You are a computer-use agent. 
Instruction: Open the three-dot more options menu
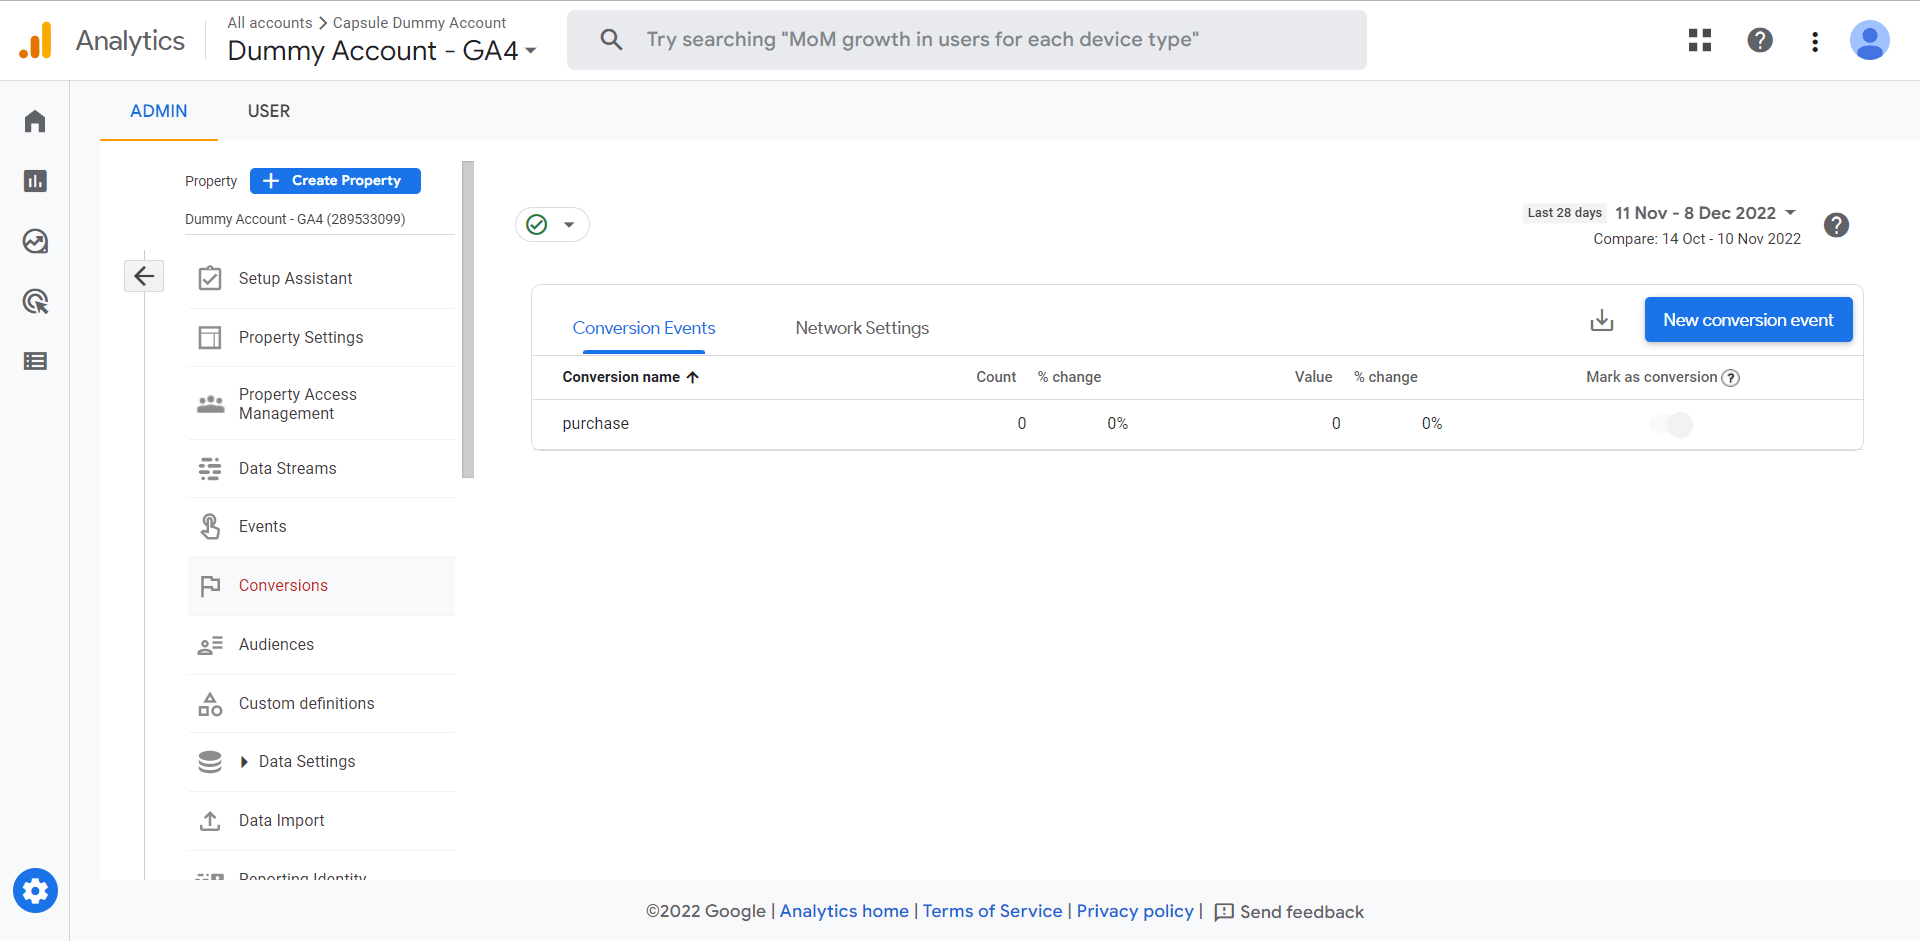(x=1815, y=41)
